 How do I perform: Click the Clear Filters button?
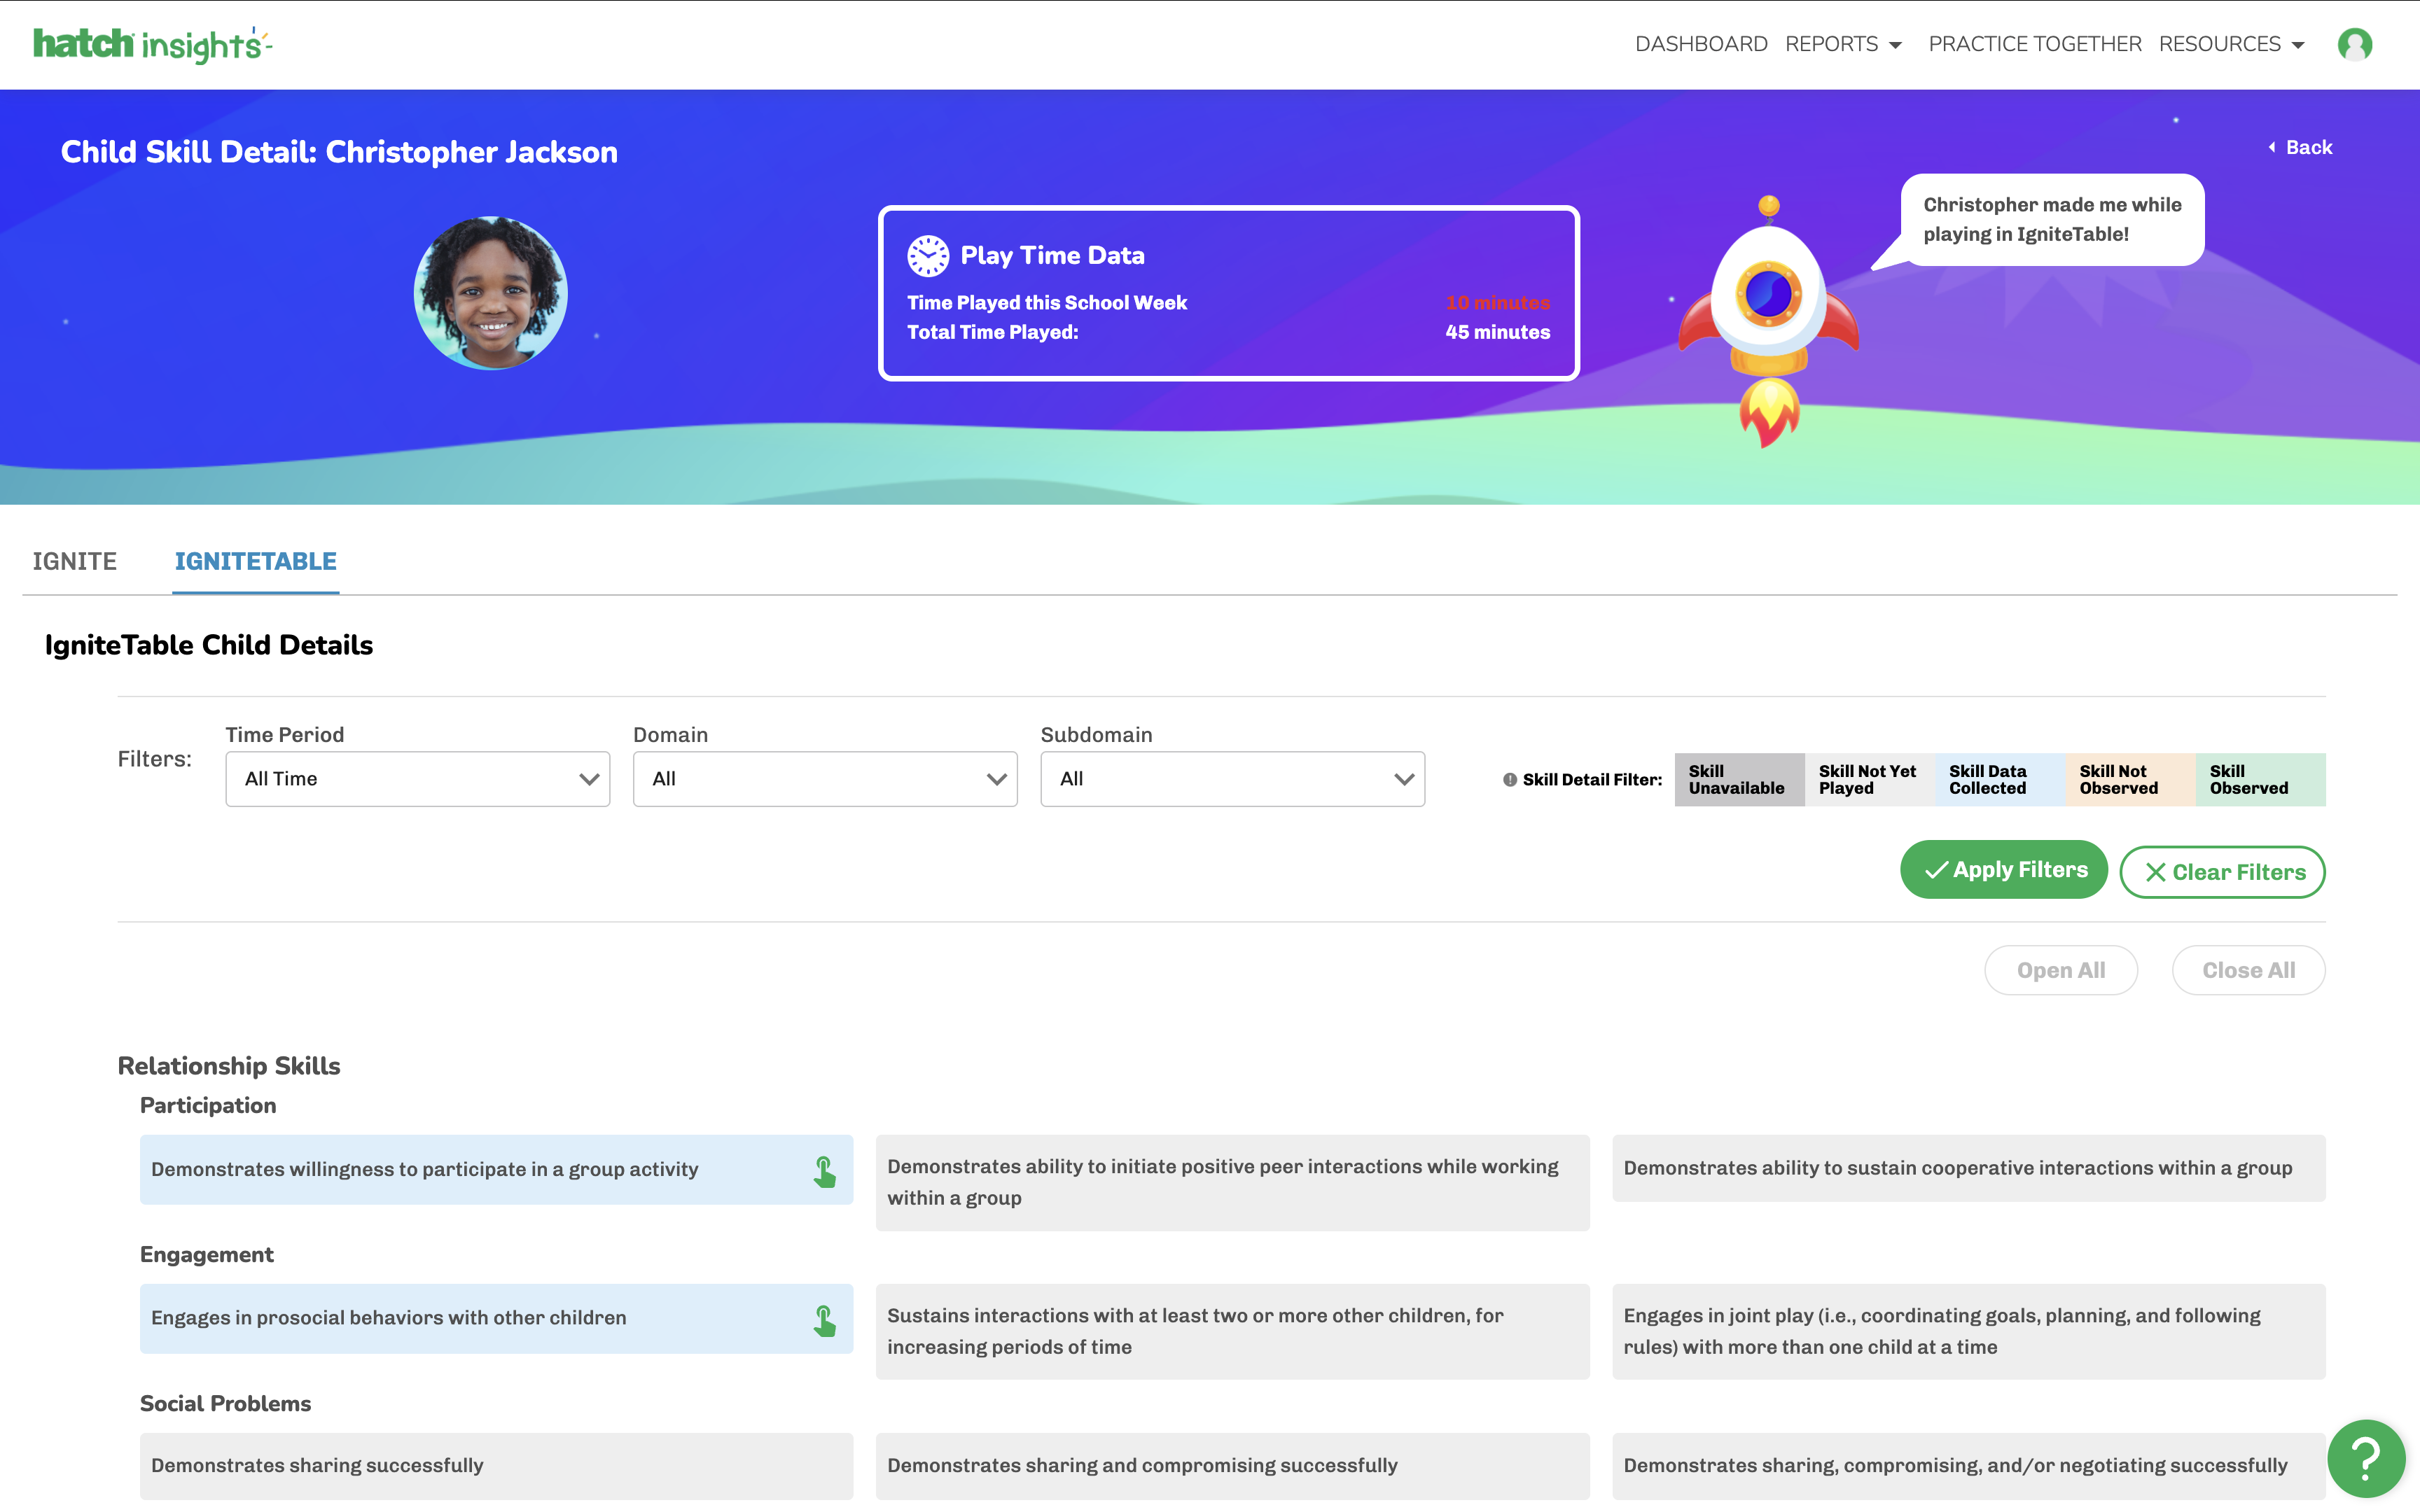[2222, 872]
